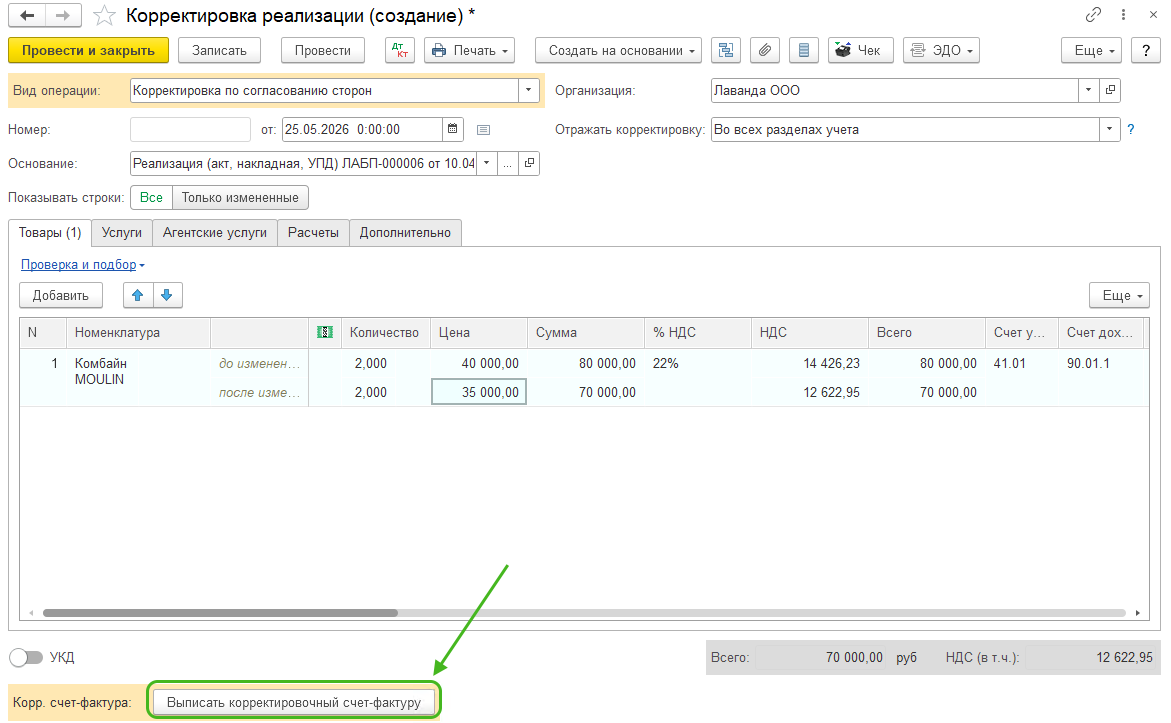
Task: Add document to favorites with the star
Action: tap(105, 16)
